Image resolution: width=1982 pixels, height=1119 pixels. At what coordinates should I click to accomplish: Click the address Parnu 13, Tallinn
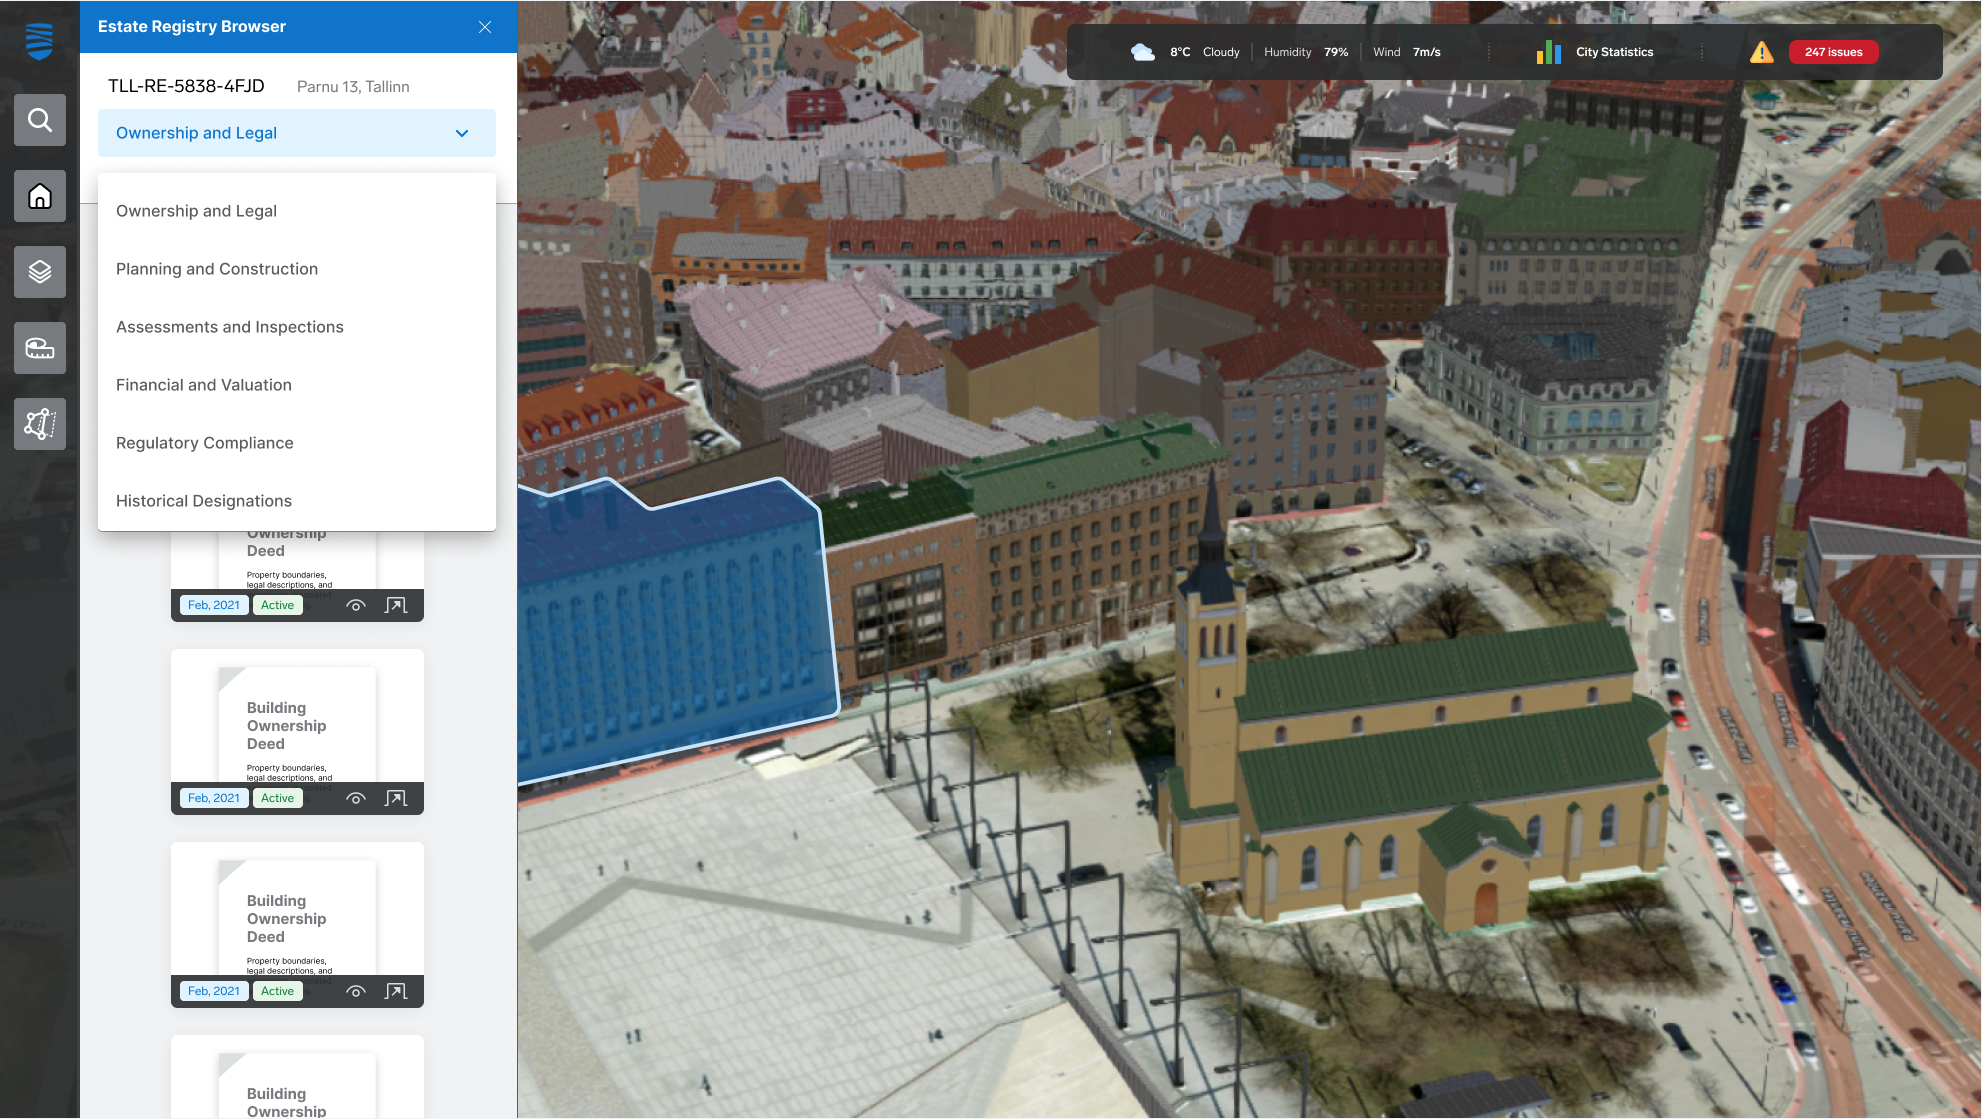(x=353, y=87)
